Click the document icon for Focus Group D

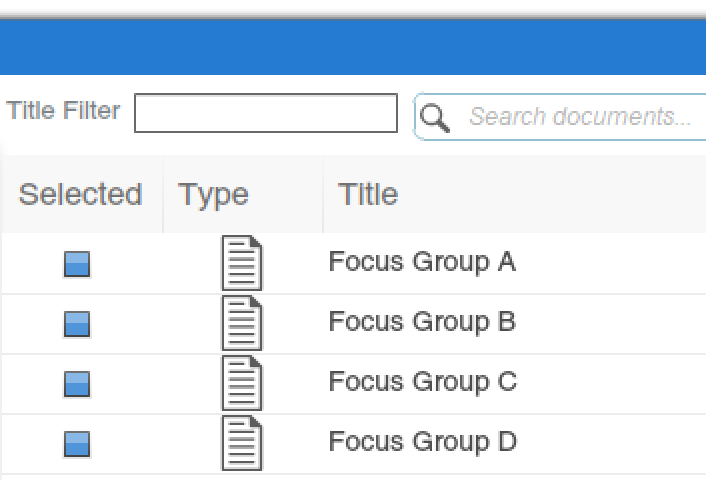[x=242, y=443]
